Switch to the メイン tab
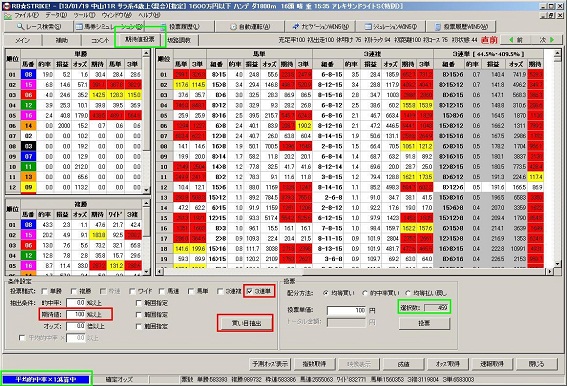567x386 pixels. point(23,40)
